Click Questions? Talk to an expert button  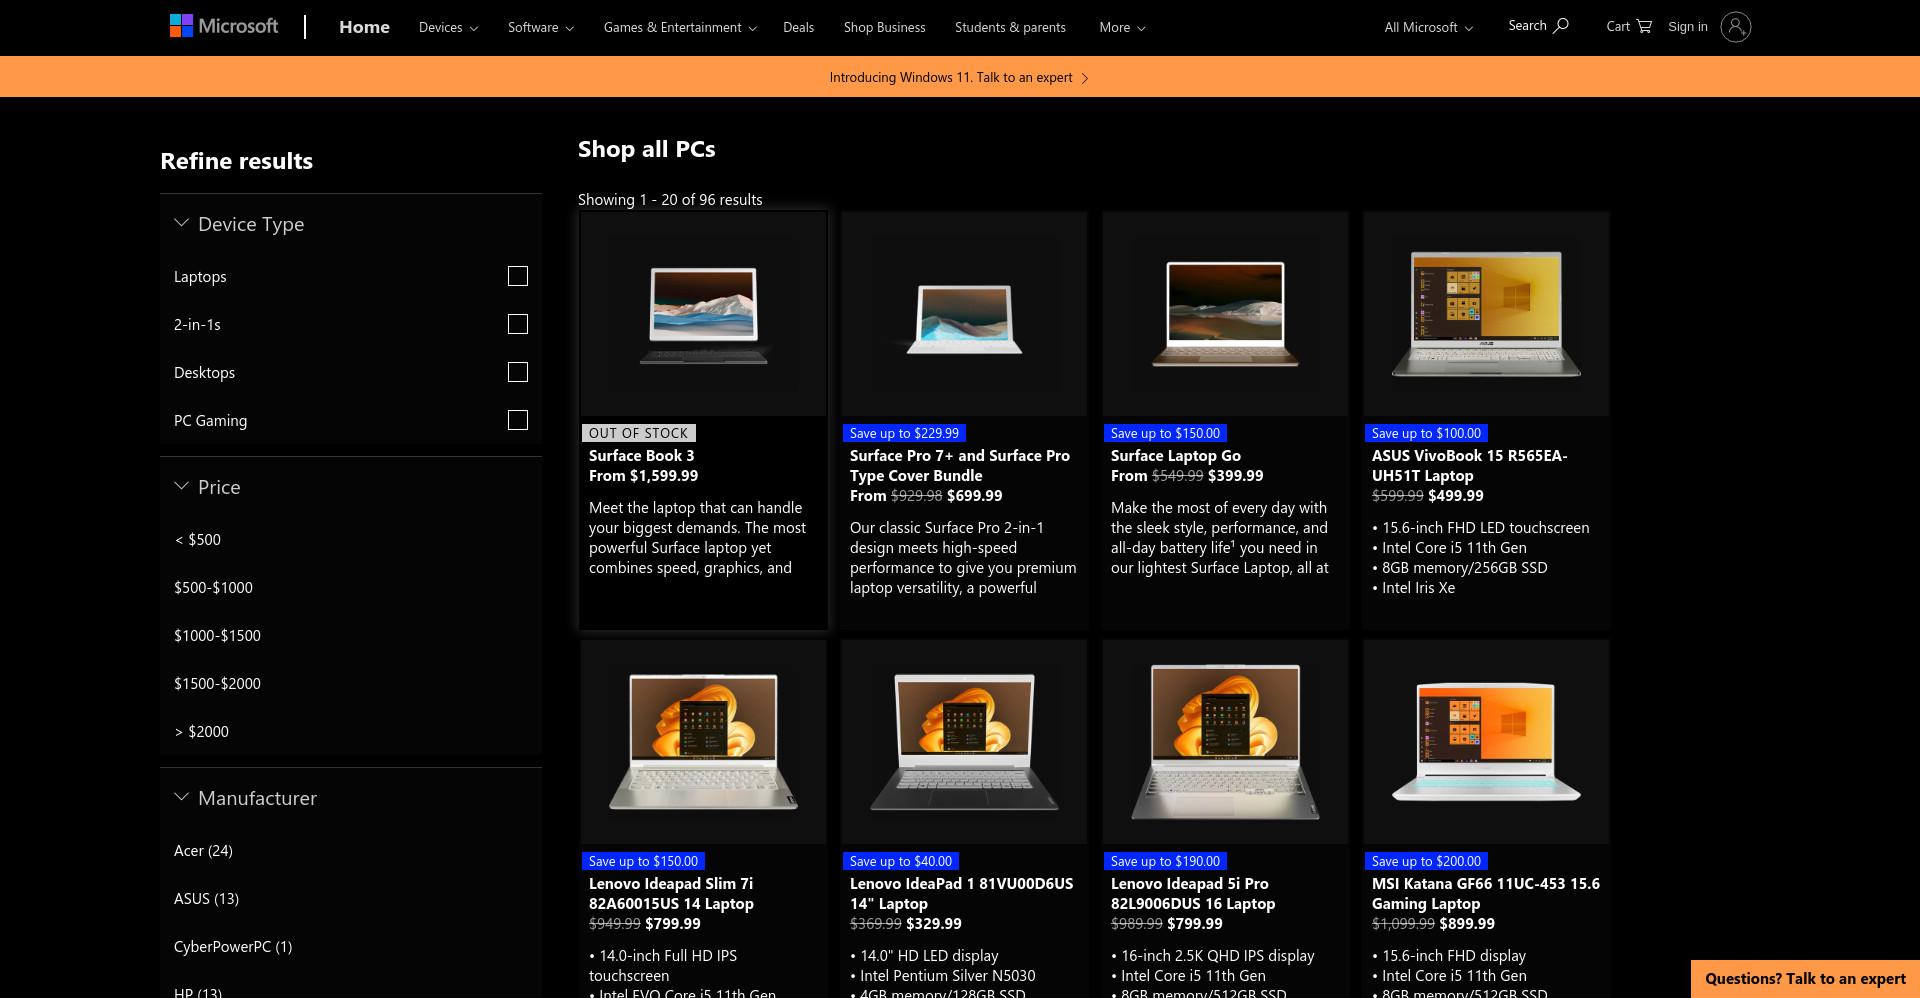[x=1805, y=979]
